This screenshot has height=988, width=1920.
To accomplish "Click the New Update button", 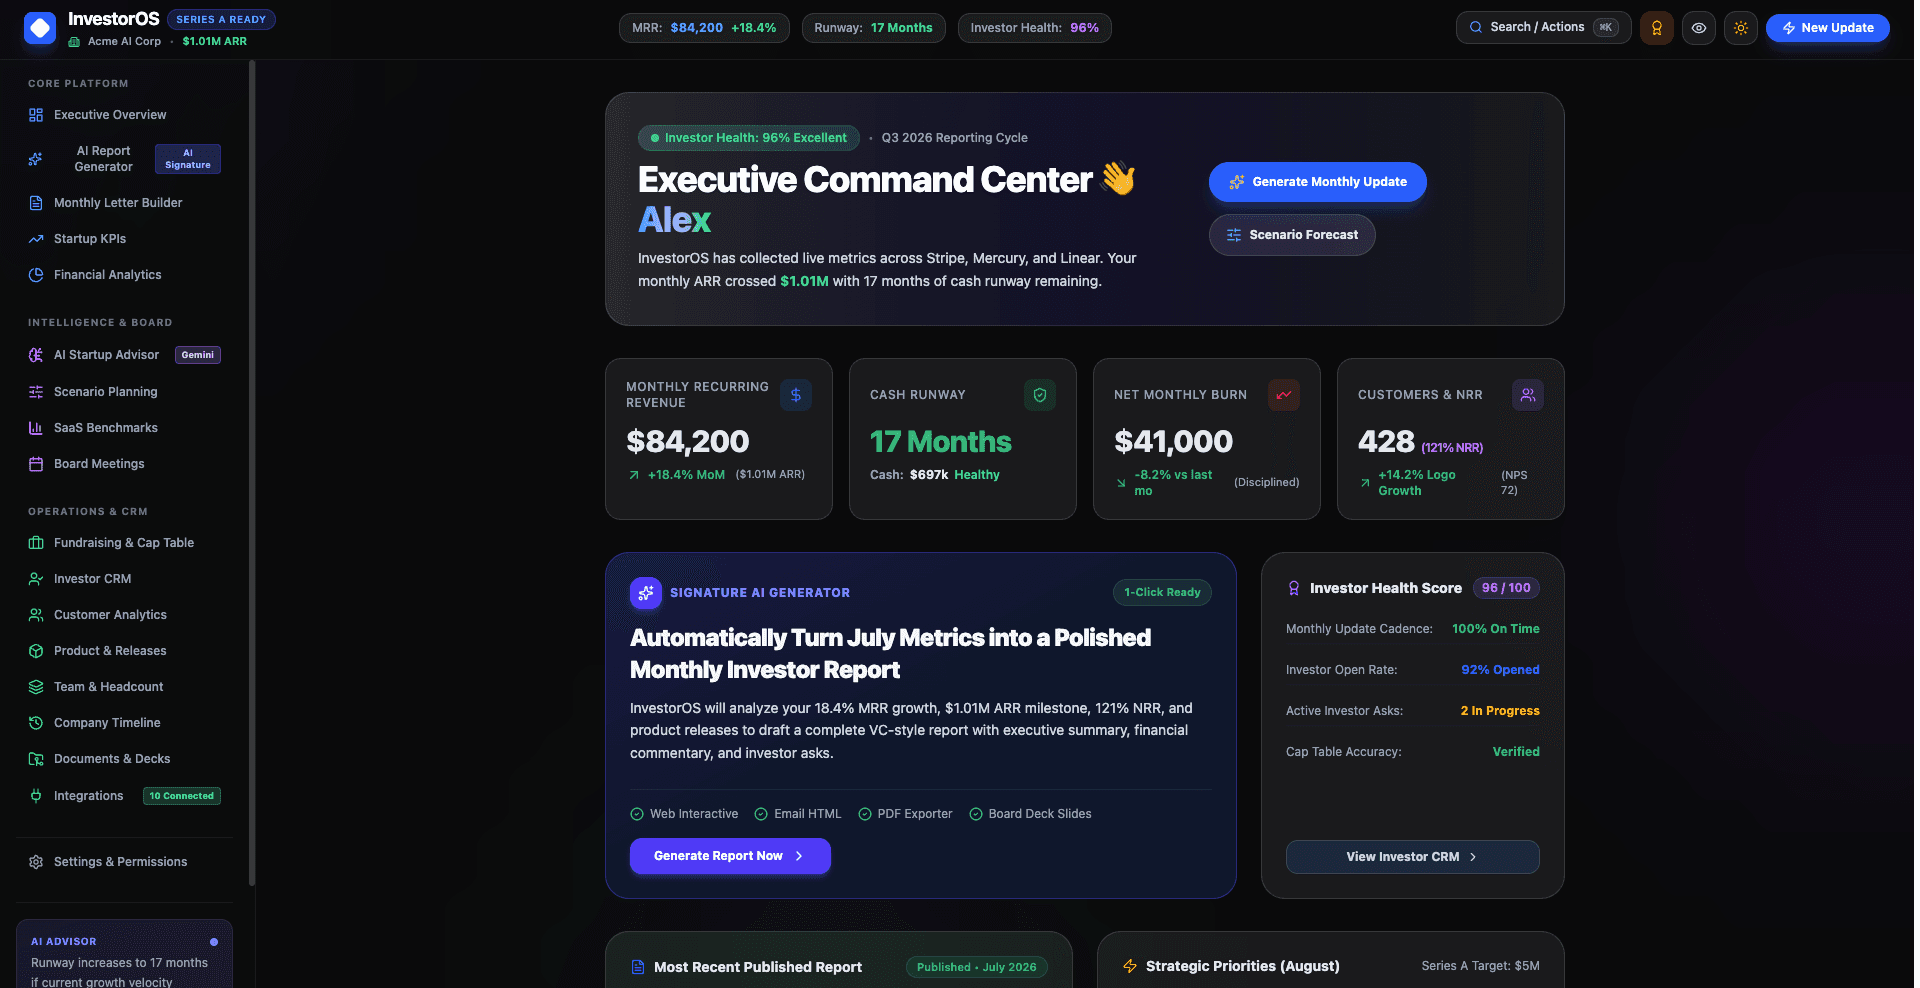I will [1827, 28].
